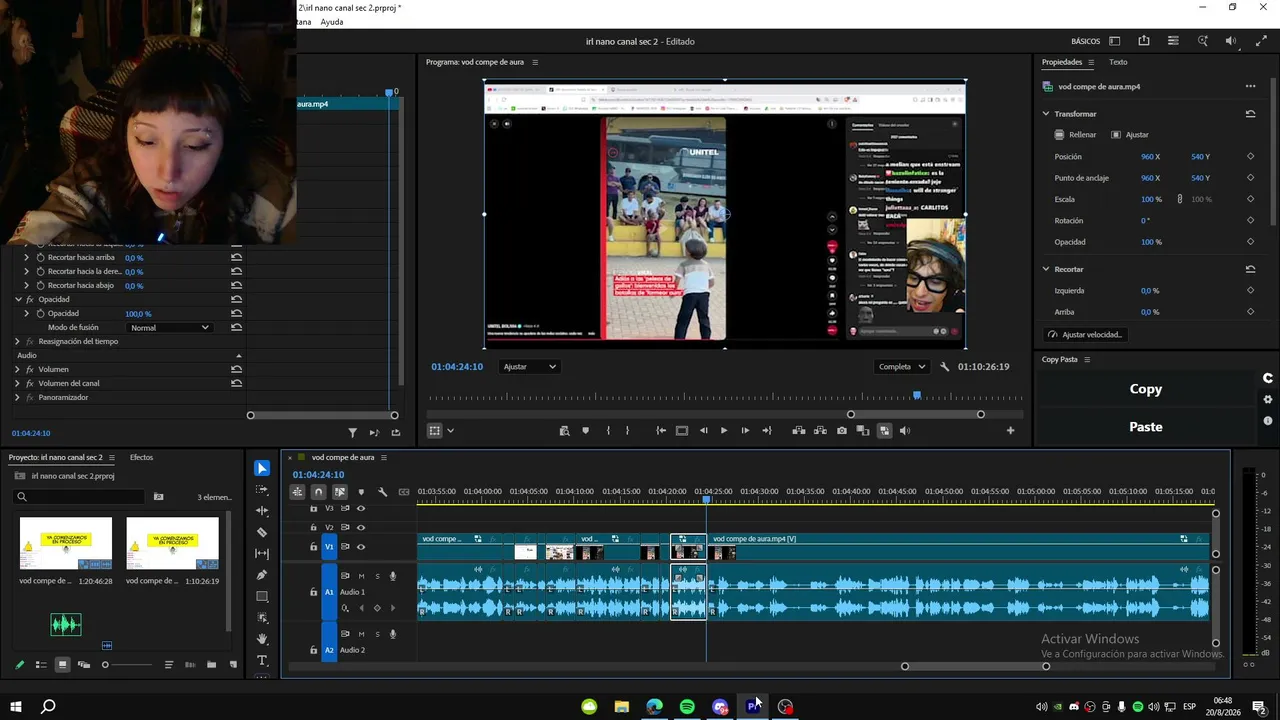Reset the Opacidad effect in Effect Controls
This screenshot has height=720, width=1280.
point(236,300)
